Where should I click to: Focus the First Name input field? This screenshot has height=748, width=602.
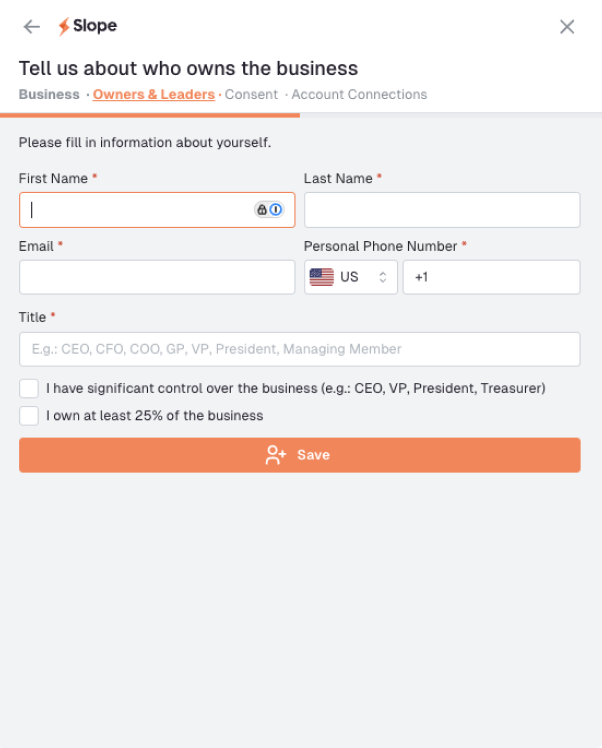pos(135,210)
